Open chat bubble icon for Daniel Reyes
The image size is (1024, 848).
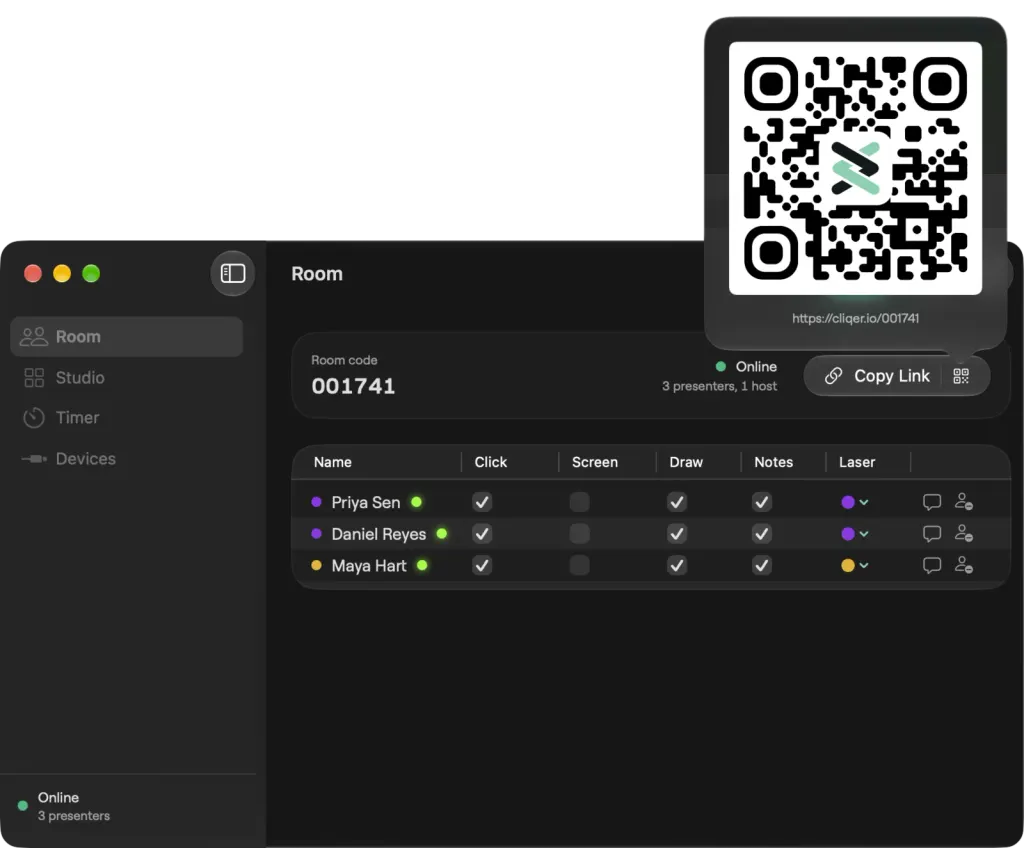point(932,534)
